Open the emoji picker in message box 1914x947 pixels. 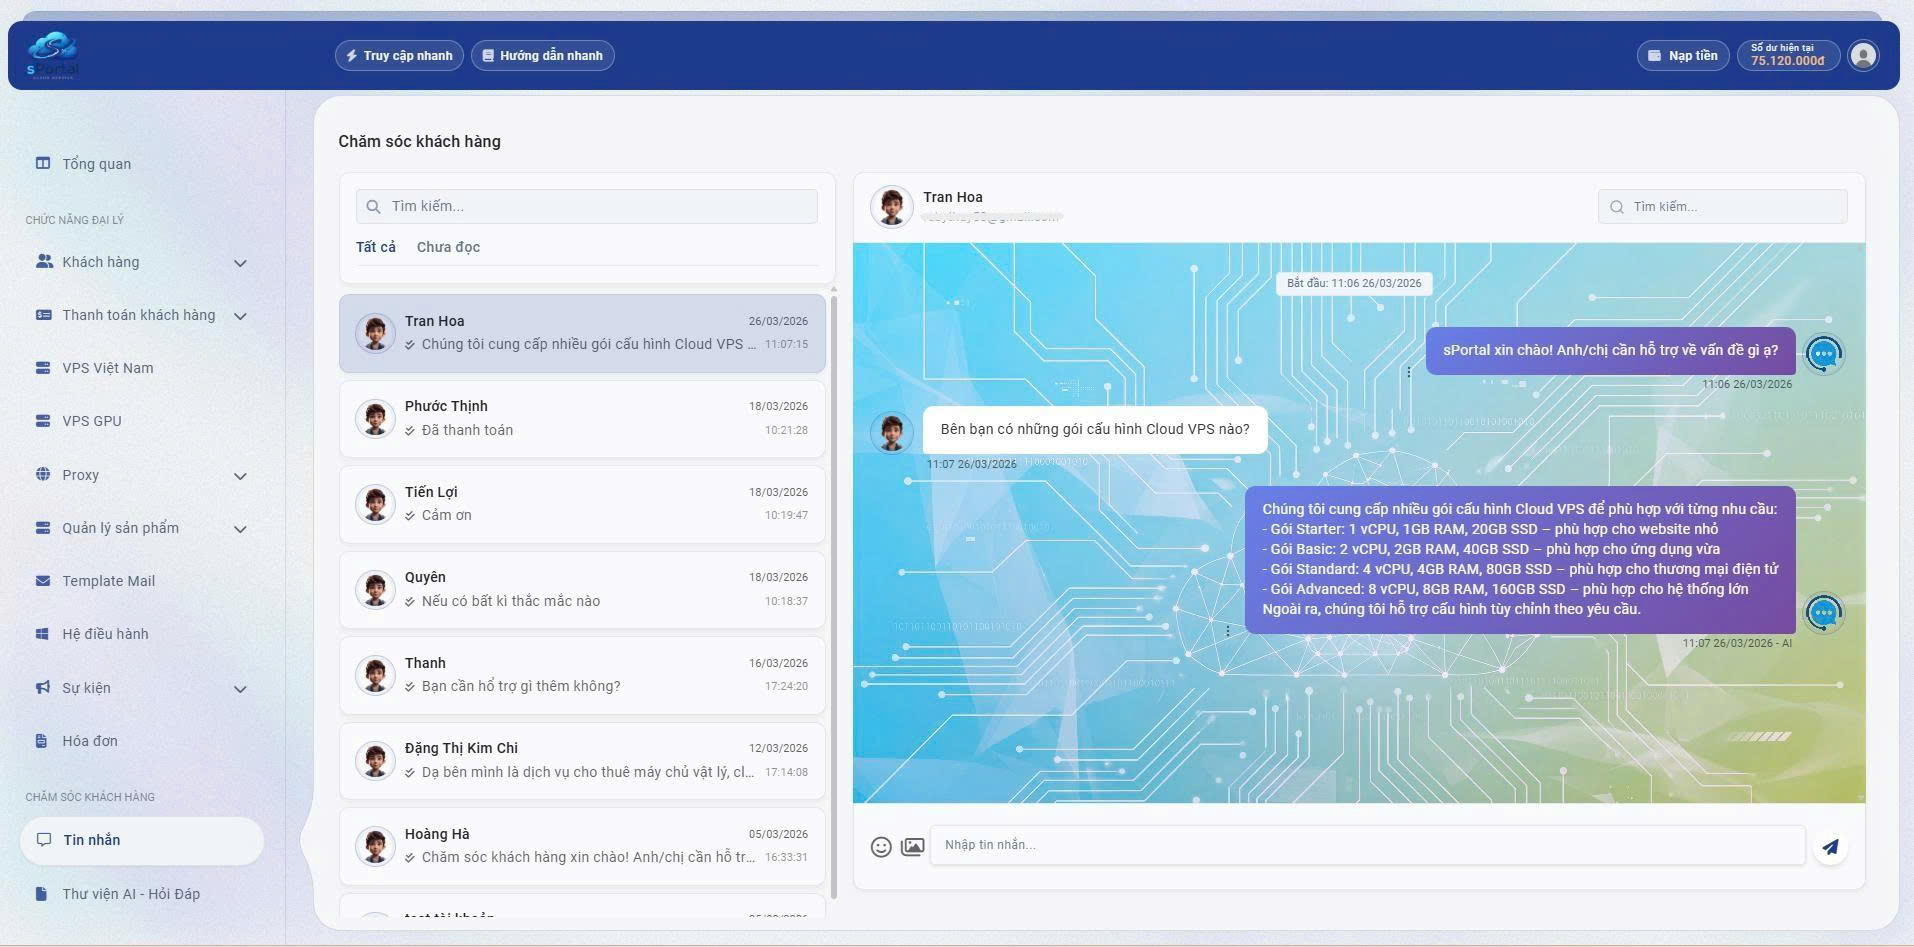click(881, 847)
